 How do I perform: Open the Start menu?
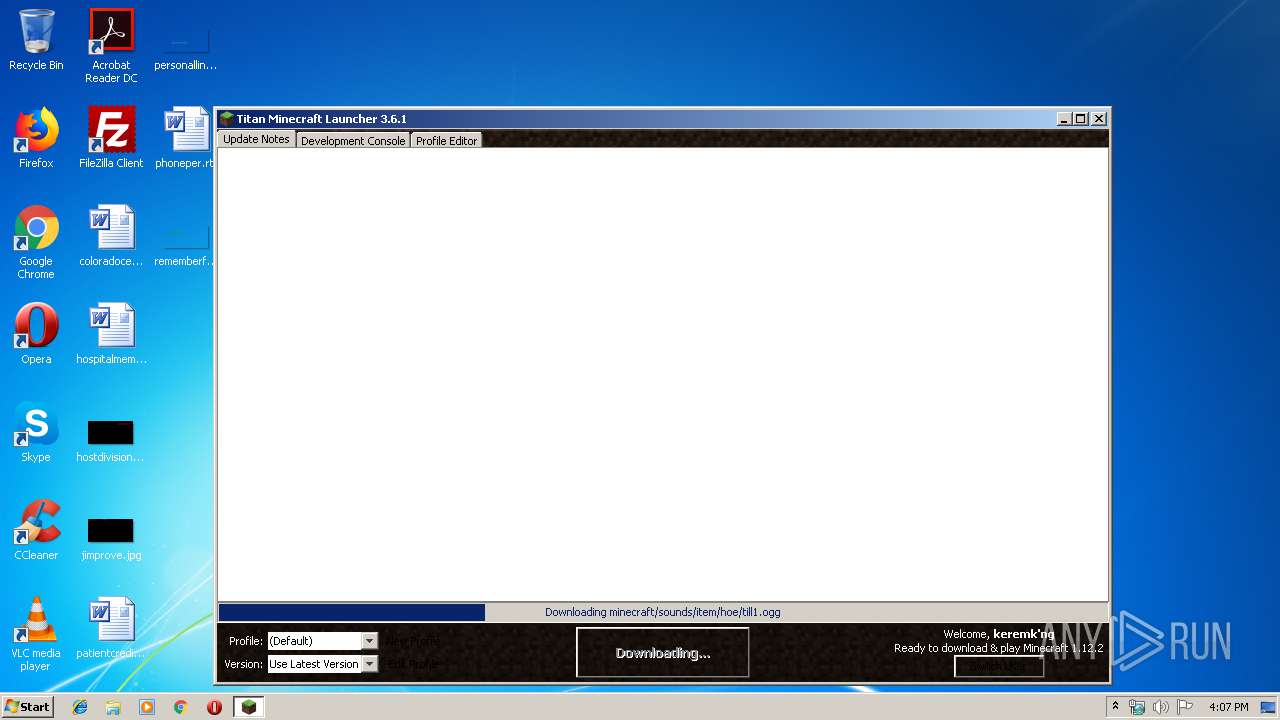(27, 707)
